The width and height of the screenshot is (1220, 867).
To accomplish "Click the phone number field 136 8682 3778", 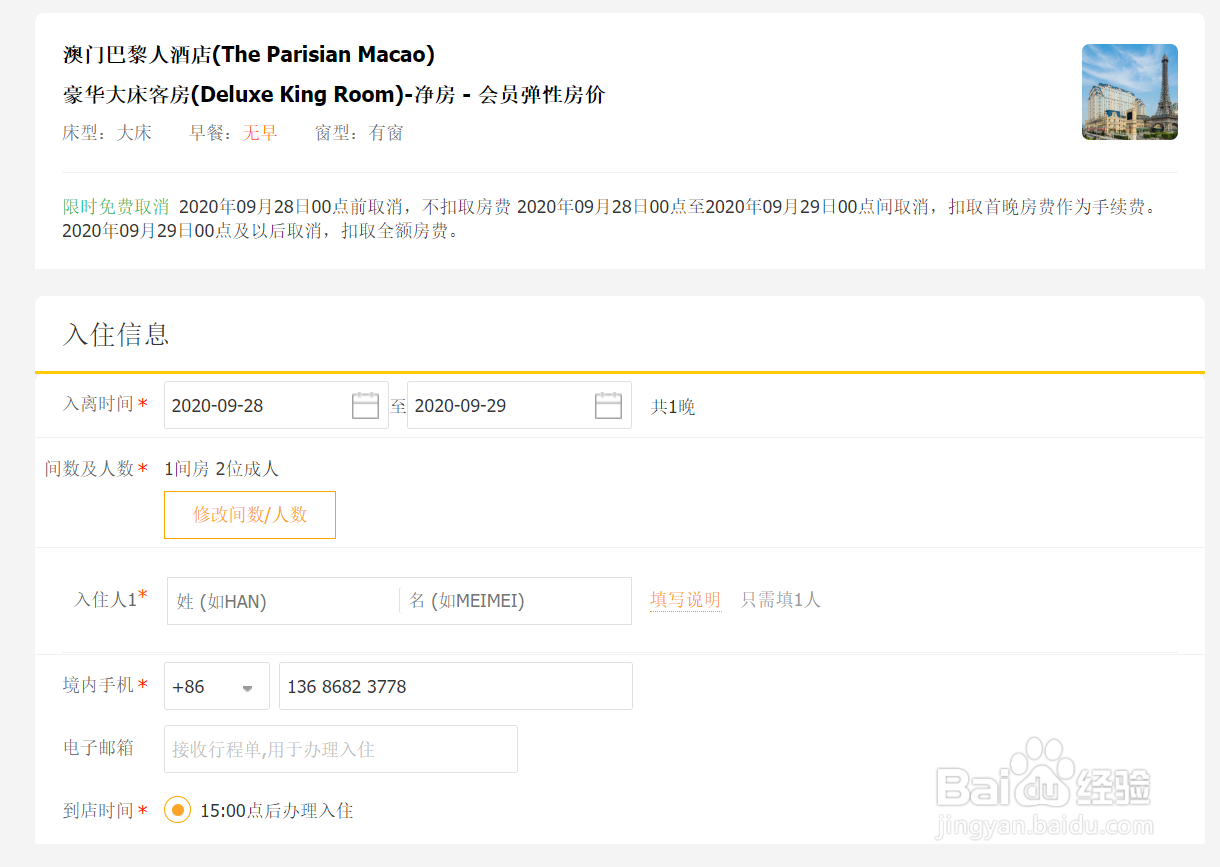I will click(x=456, y=686).
